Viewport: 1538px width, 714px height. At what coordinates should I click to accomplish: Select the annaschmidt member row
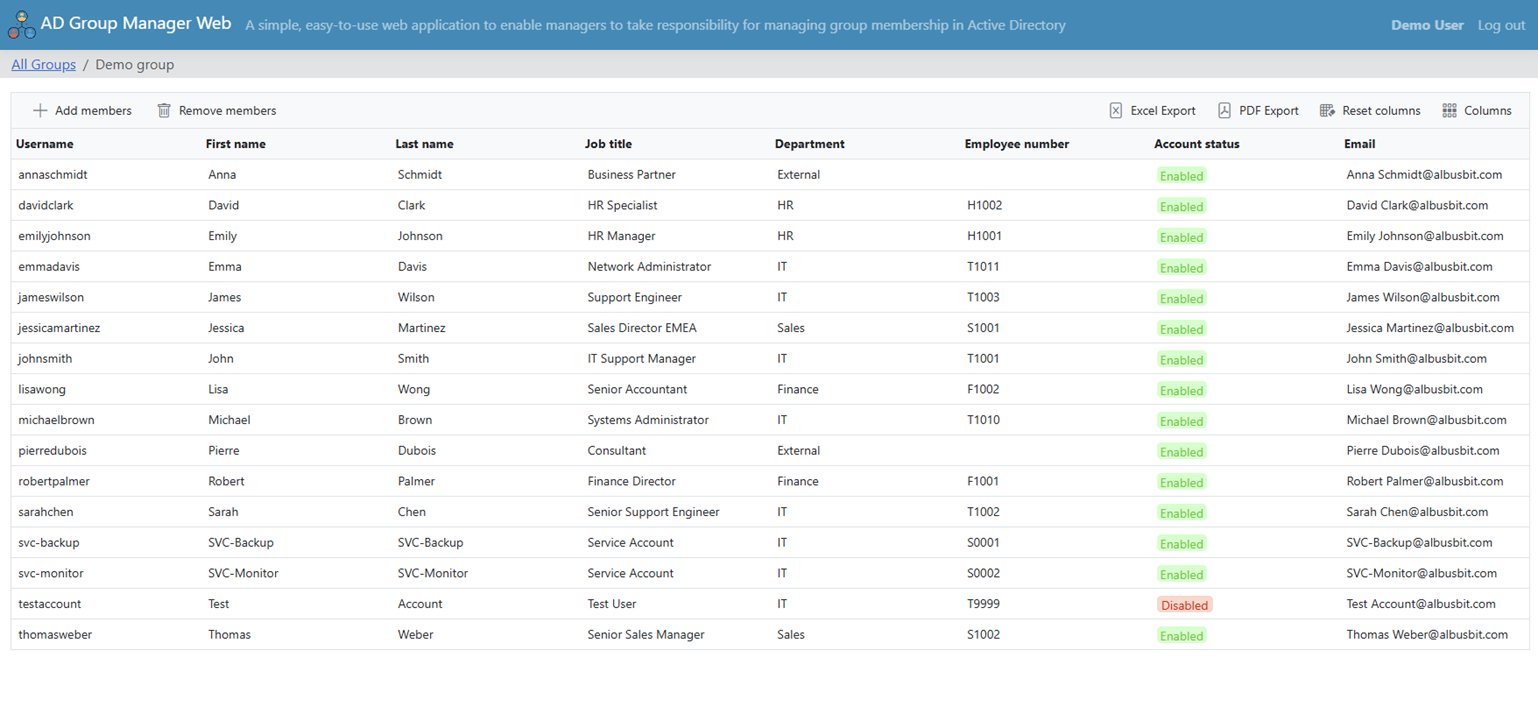[x=53, y=175]
